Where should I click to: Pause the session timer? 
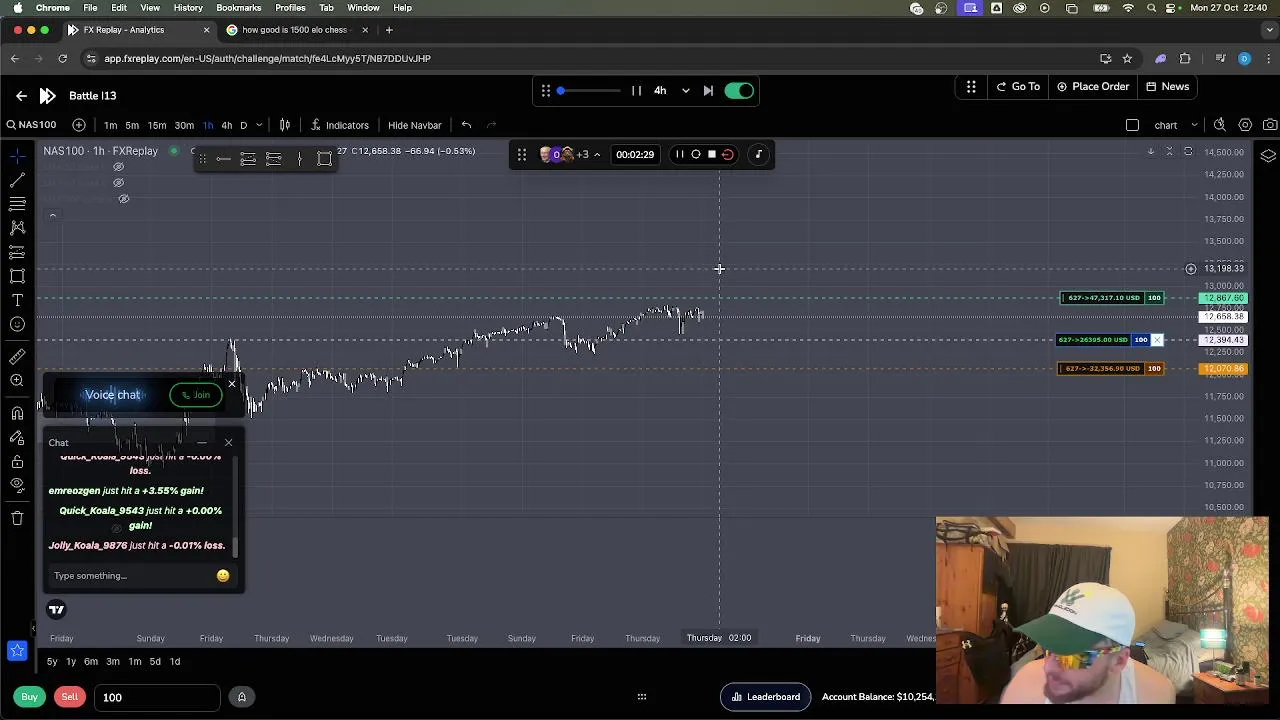(x=679, y=154)
